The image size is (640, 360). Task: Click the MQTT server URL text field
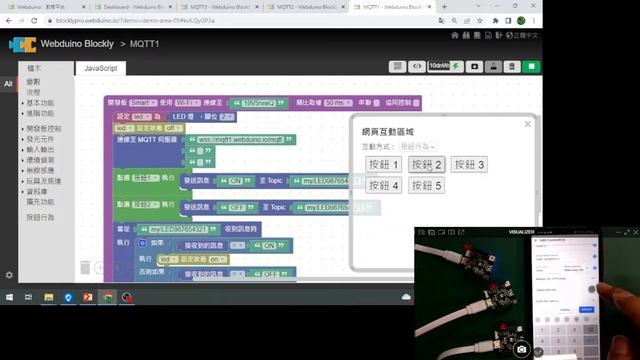tap(241, 140)
